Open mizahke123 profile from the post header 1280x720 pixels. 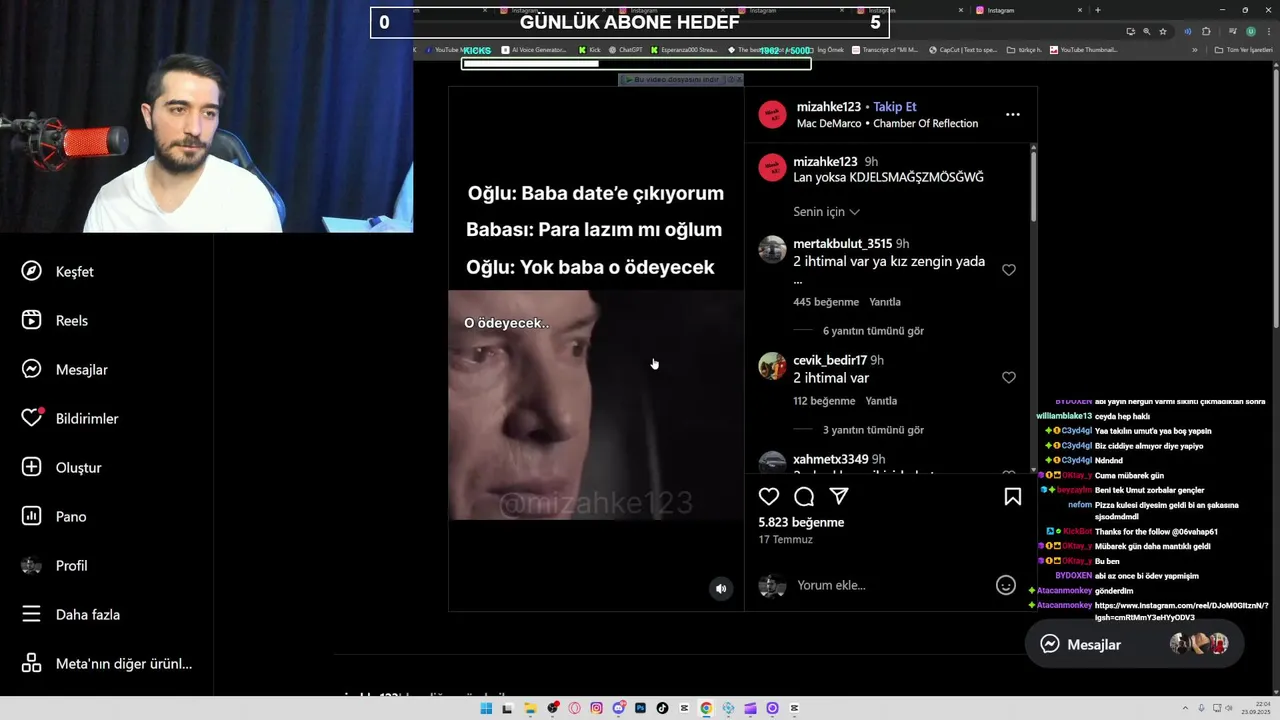[x=828, y=107]
